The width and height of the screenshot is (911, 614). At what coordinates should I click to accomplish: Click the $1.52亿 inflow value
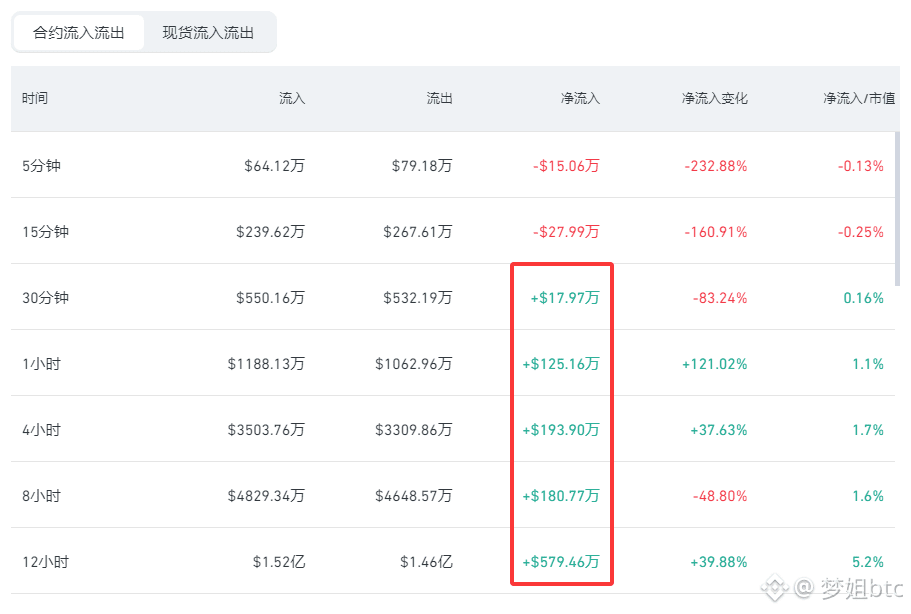click(x=279, y=562)
